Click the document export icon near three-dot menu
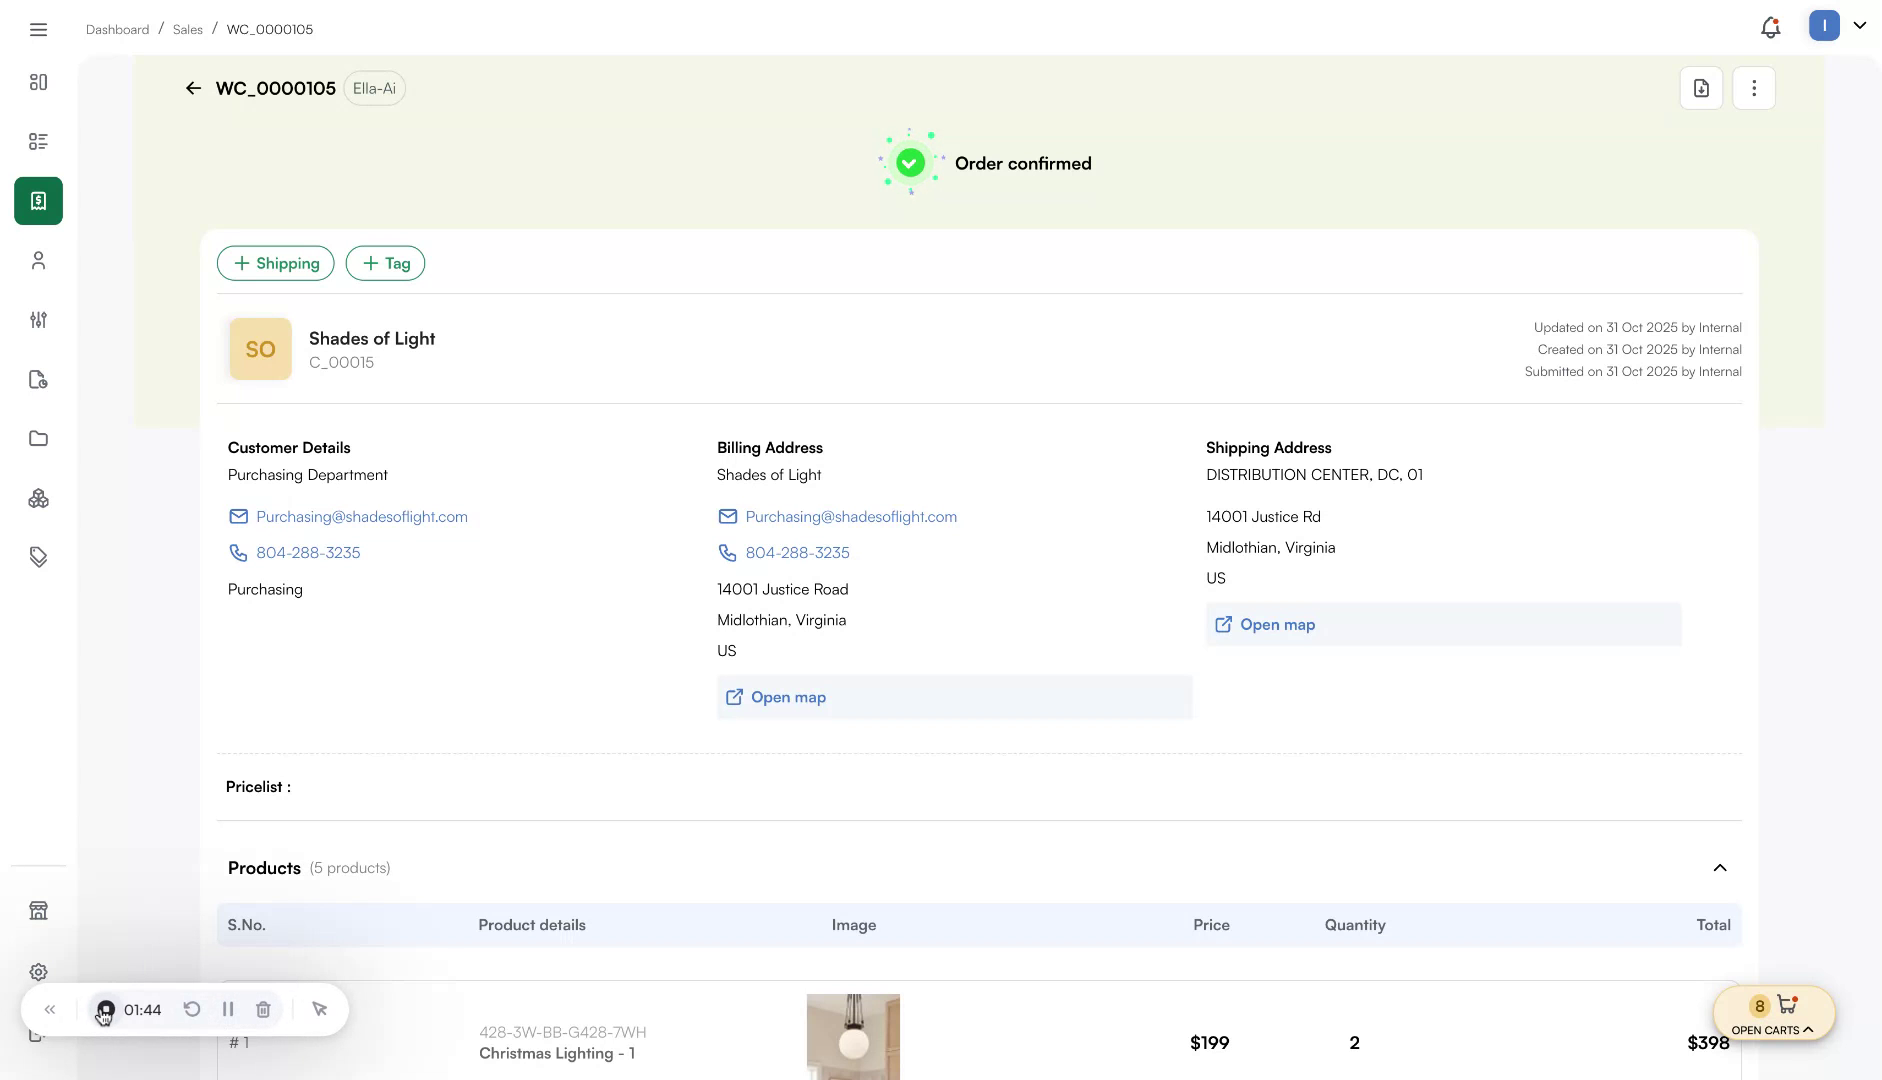1882x1080 pixels. [x=1700, y=88]
